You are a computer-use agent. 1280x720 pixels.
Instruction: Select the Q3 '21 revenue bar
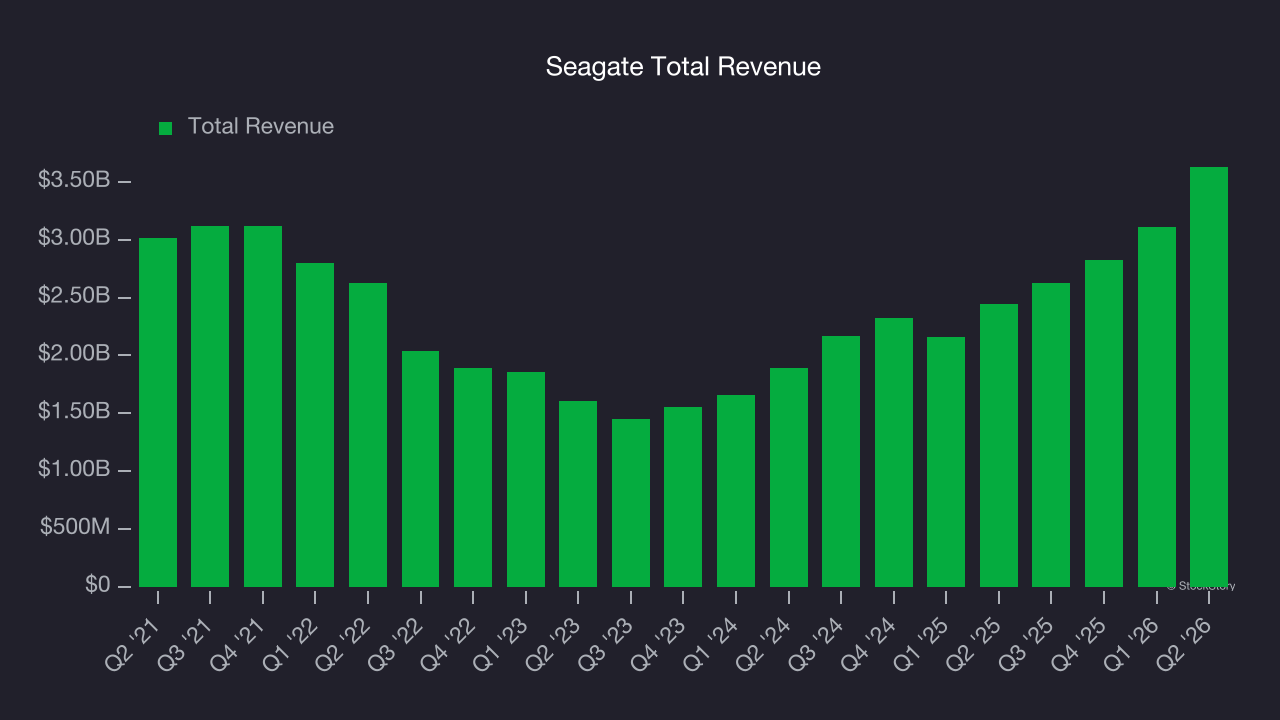tap(210, 406)
